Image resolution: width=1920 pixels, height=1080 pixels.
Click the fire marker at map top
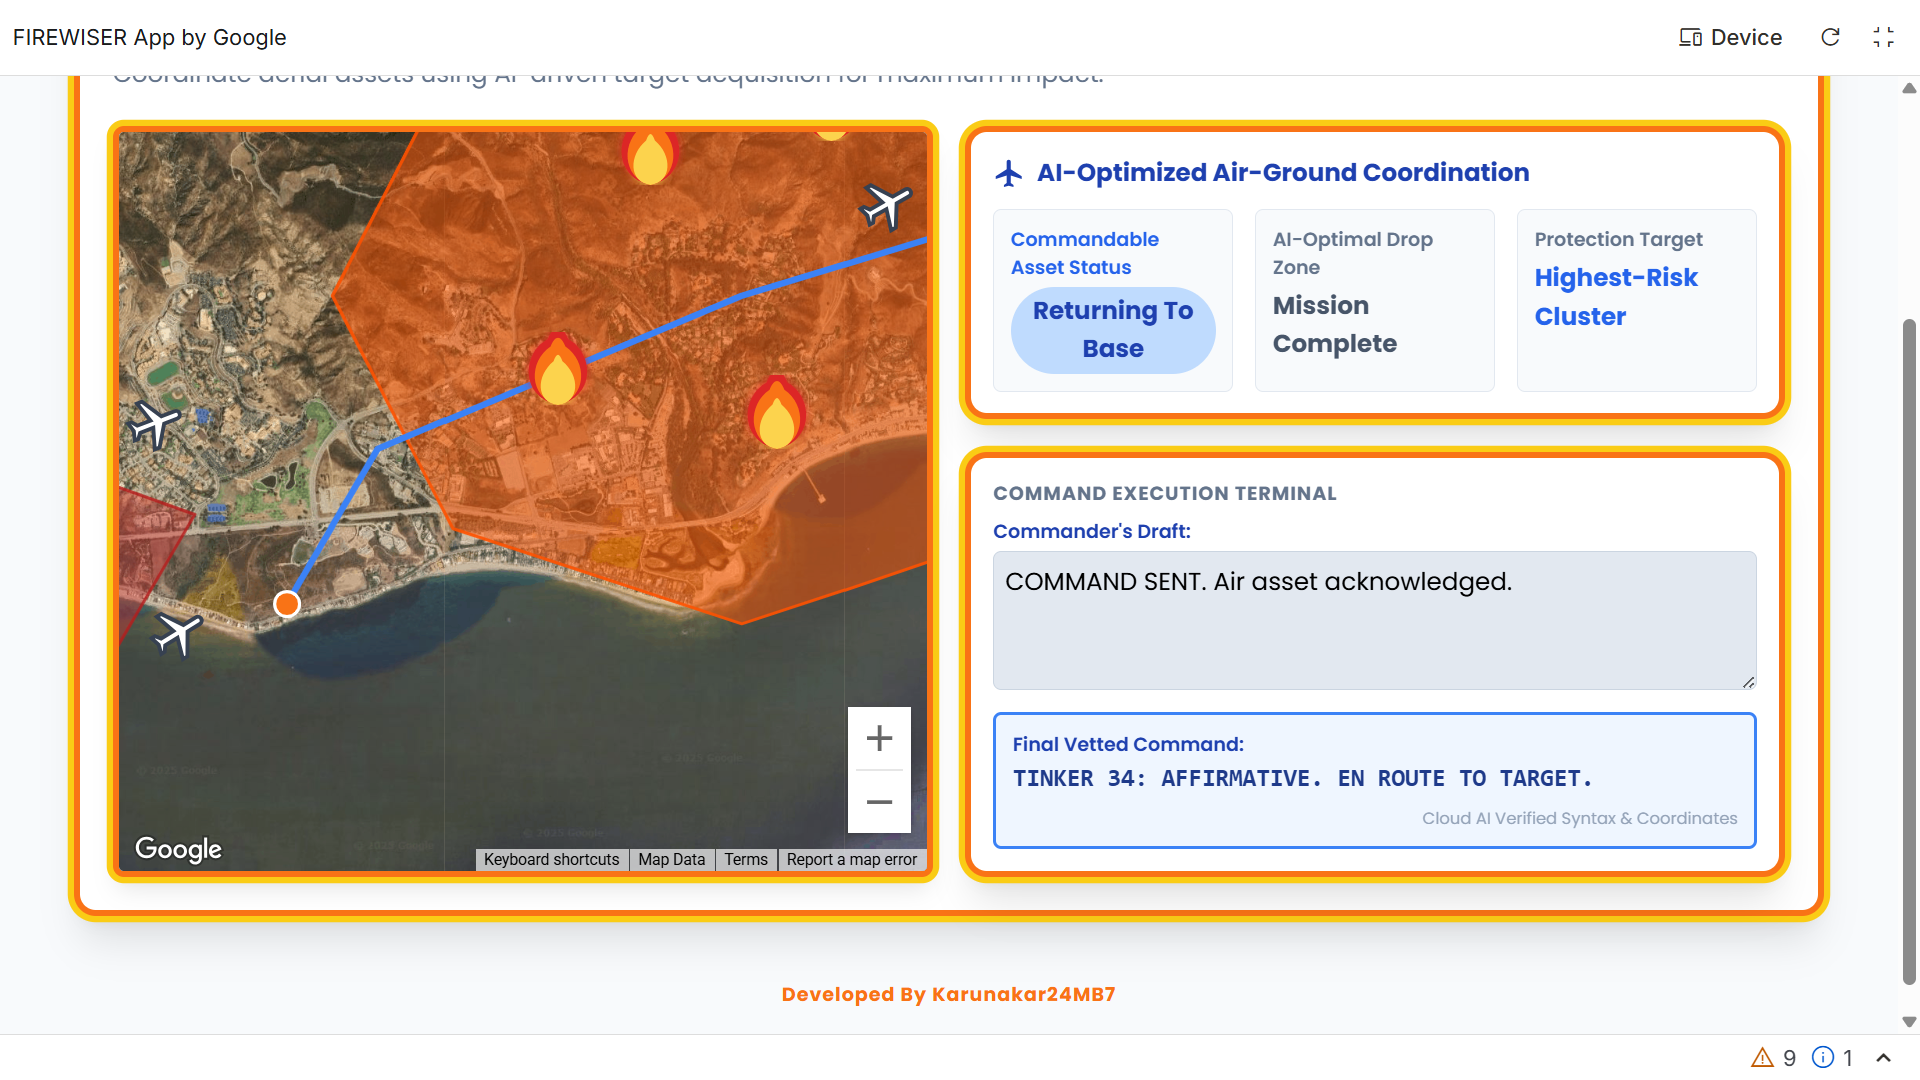coord(650,157)
